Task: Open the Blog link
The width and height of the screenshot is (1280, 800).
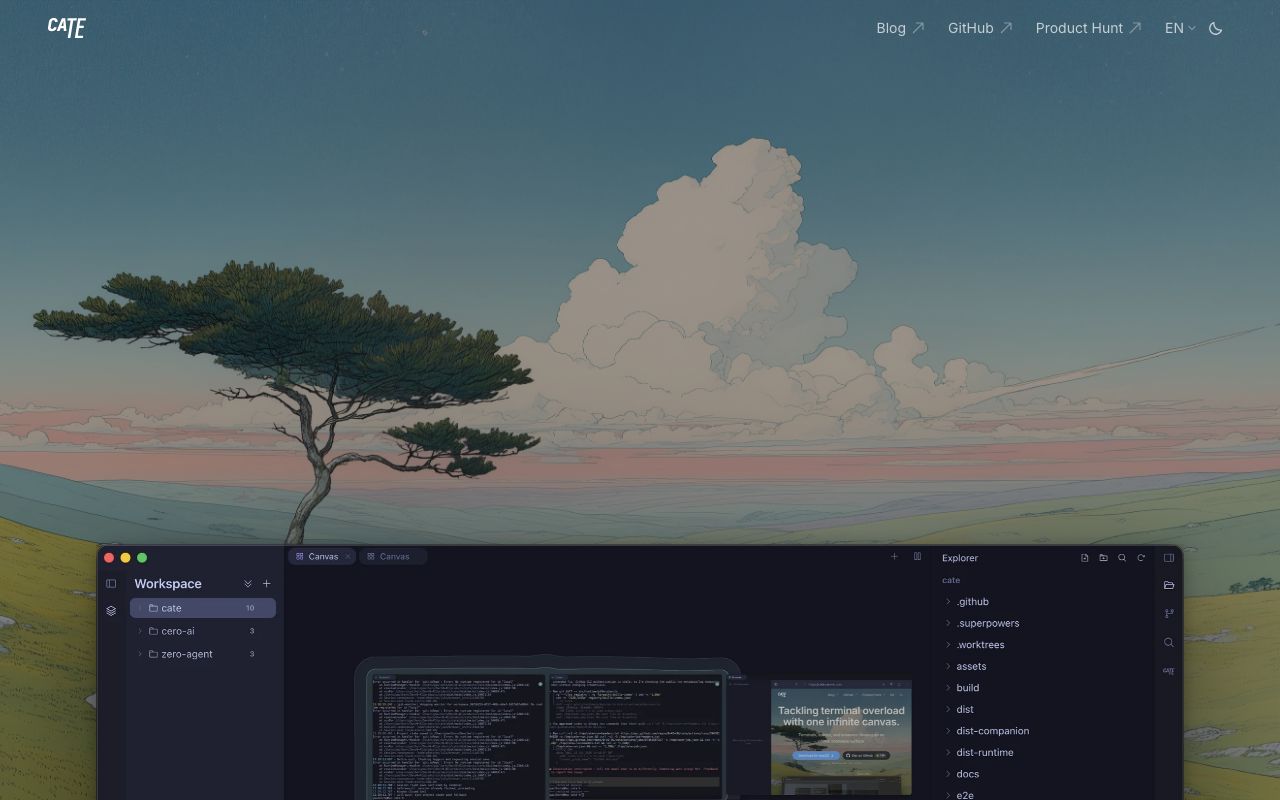Action: [900, 28]
